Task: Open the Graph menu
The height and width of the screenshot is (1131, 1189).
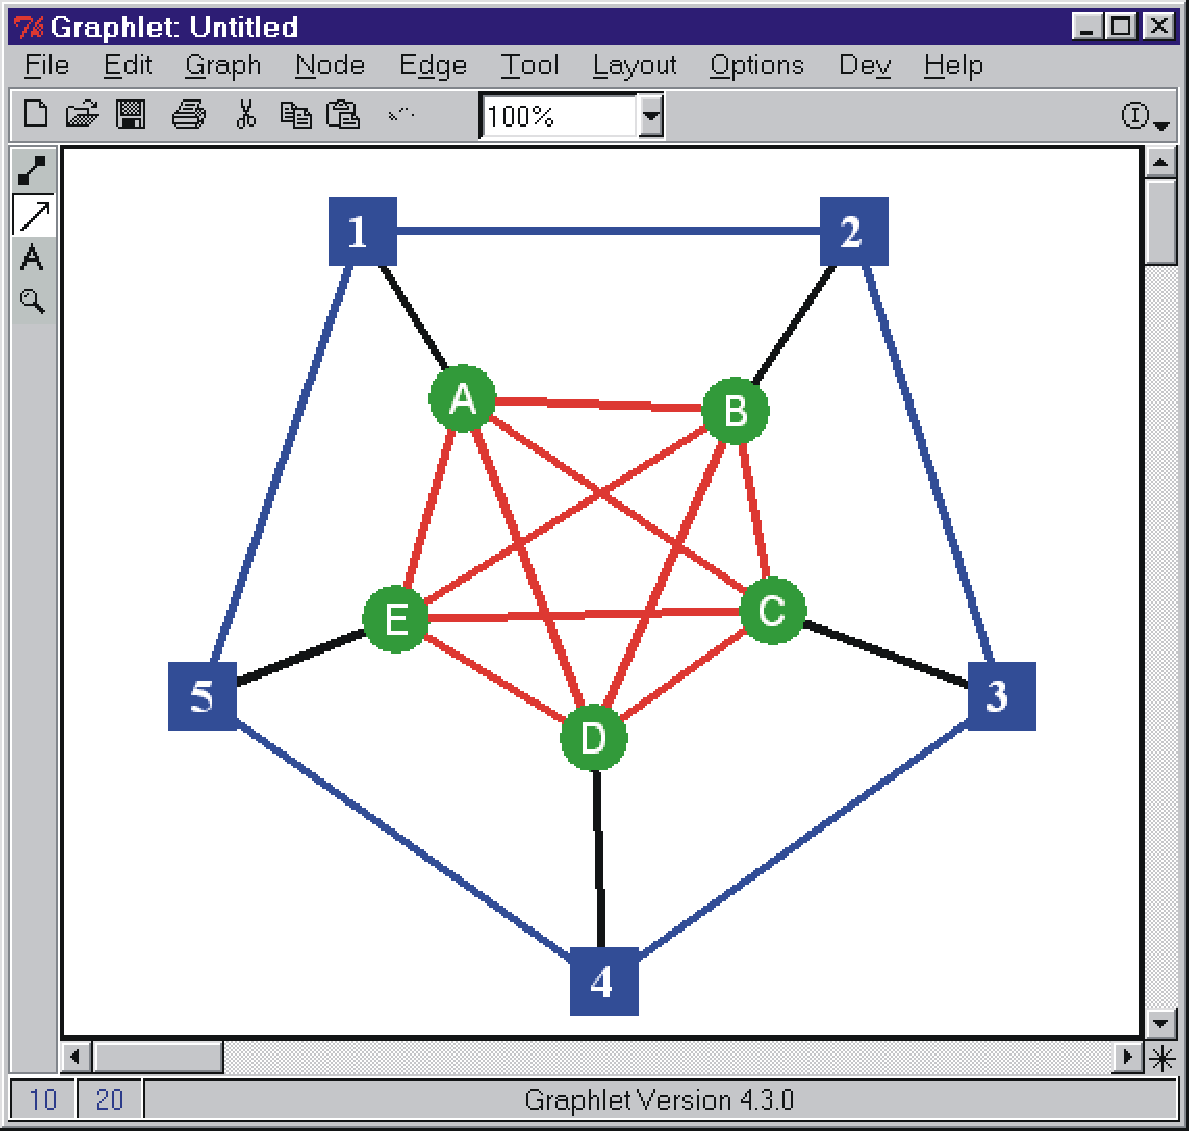Action: point(223,66)
